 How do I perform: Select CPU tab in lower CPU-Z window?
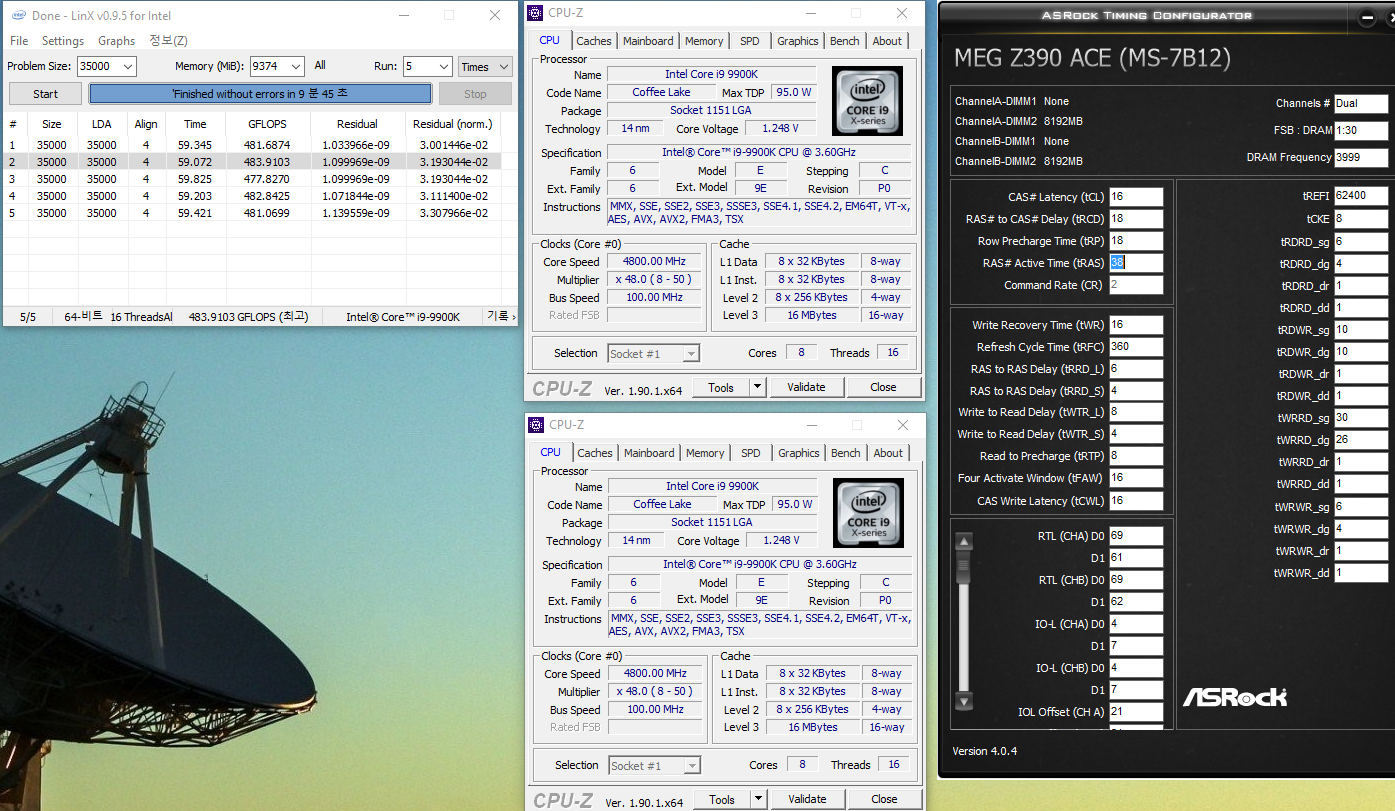[x=551, y=452]
